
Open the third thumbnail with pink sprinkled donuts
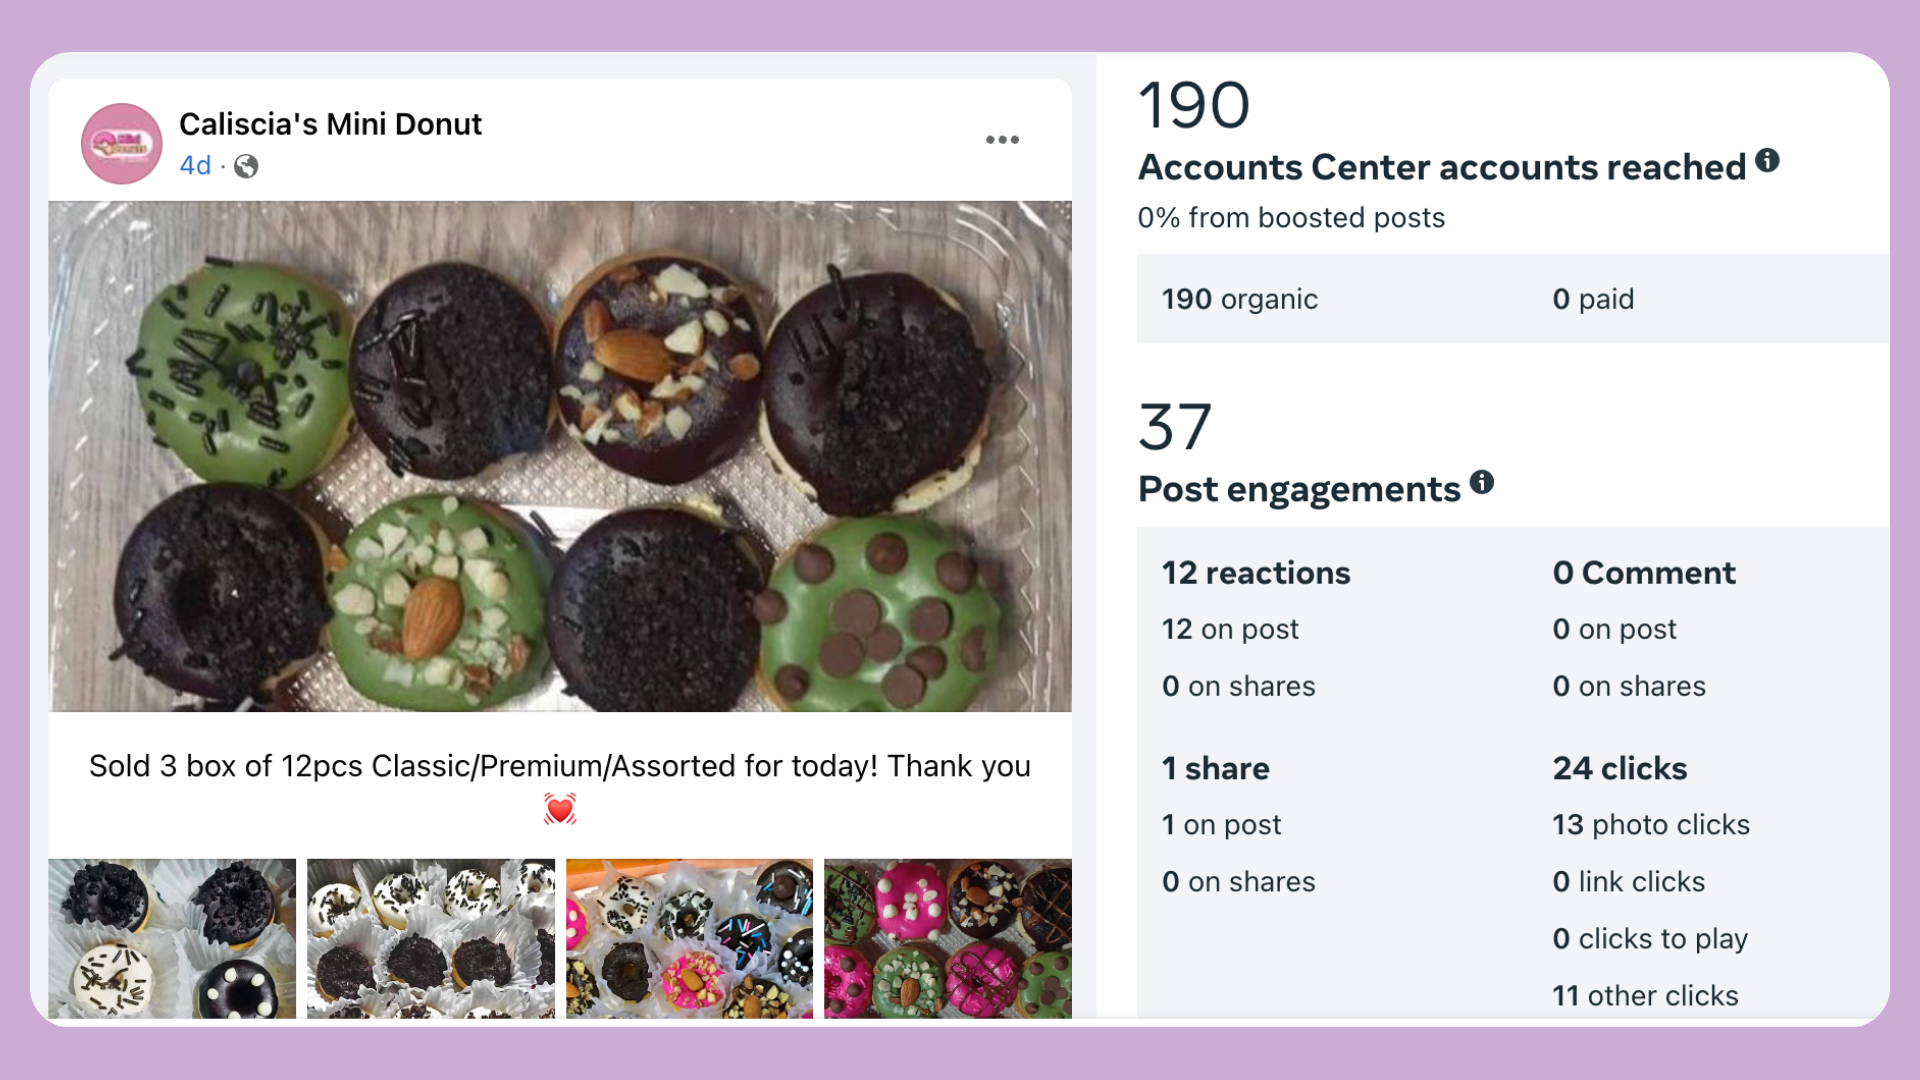689,938
